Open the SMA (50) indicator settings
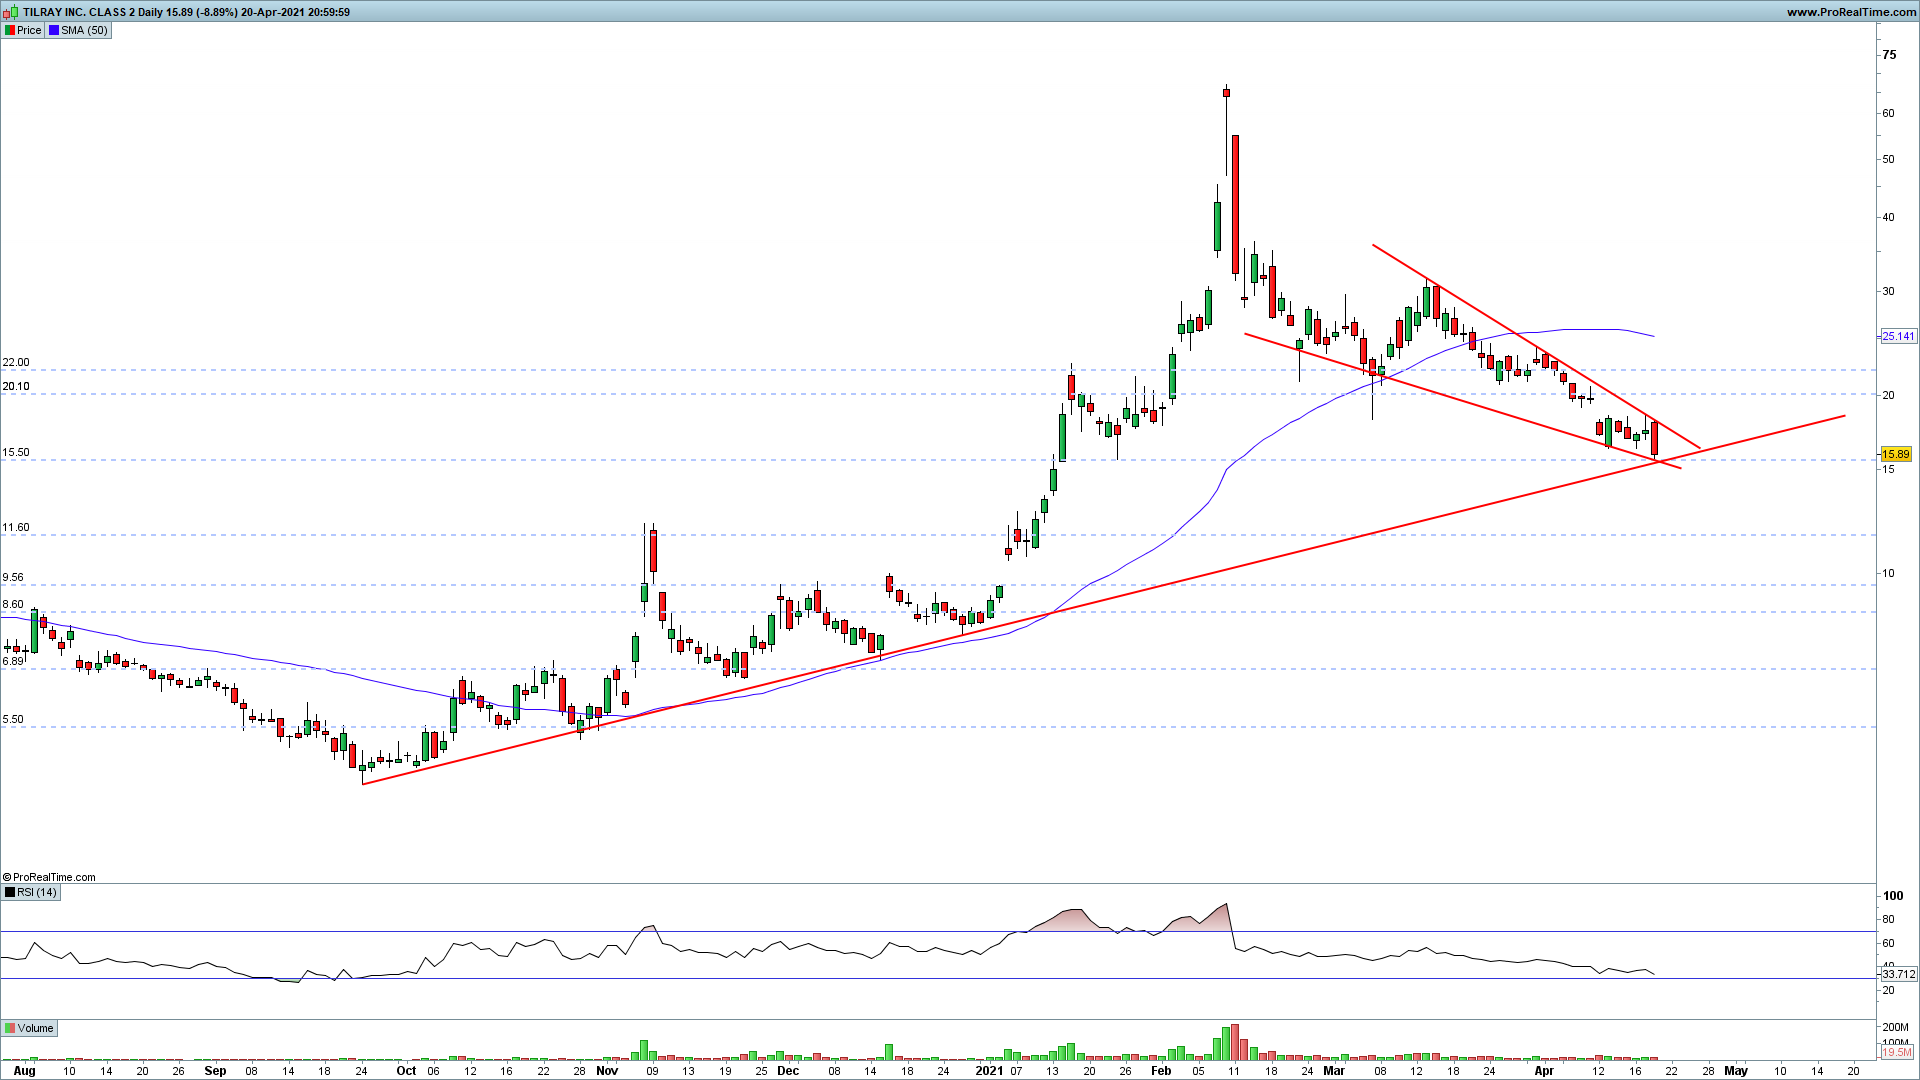This screenshot has height=1080, width=1920. point(84,30)
